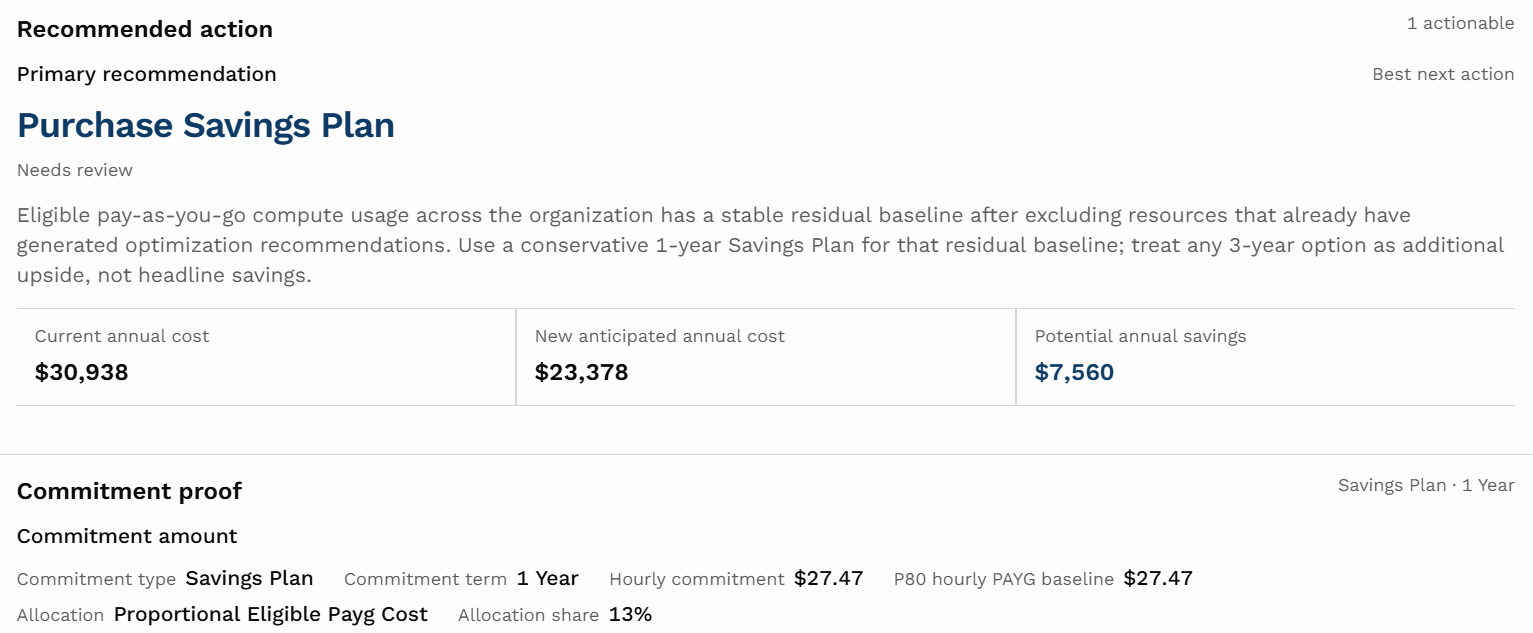The image size is (1533, 633).
Task: Click the Best next action label
Action: pyautogui.click(x=1443, y=74)
